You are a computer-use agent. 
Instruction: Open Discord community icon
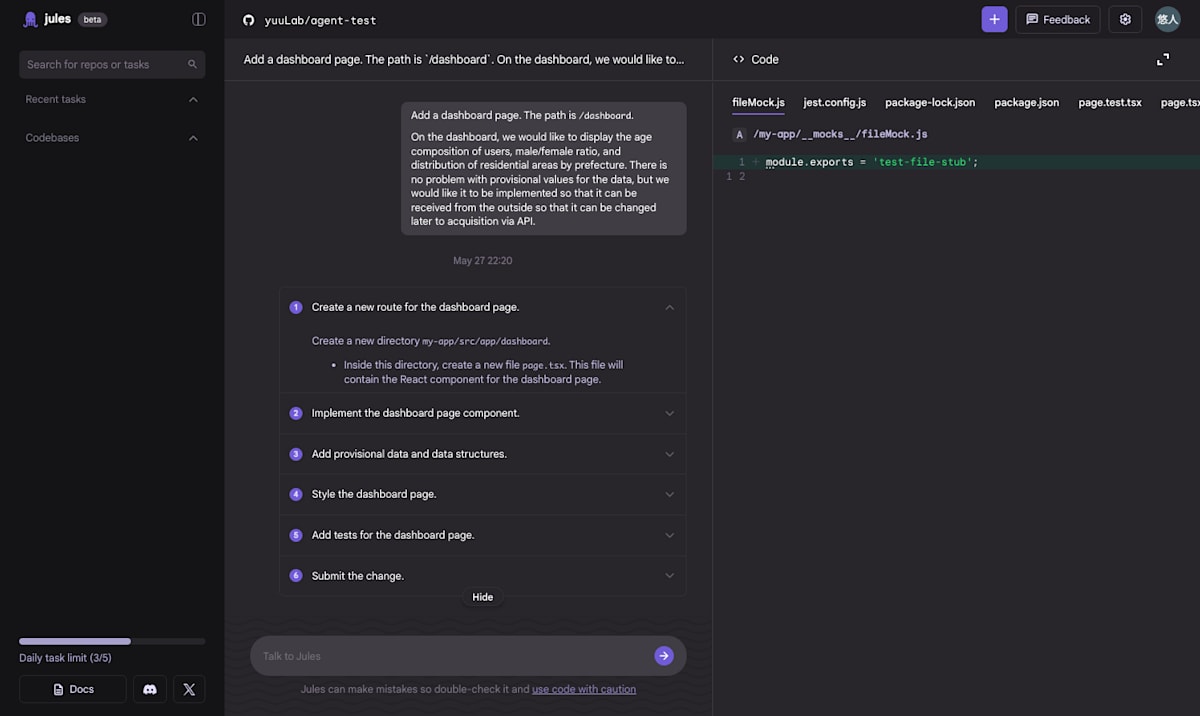tap(150, 689)
